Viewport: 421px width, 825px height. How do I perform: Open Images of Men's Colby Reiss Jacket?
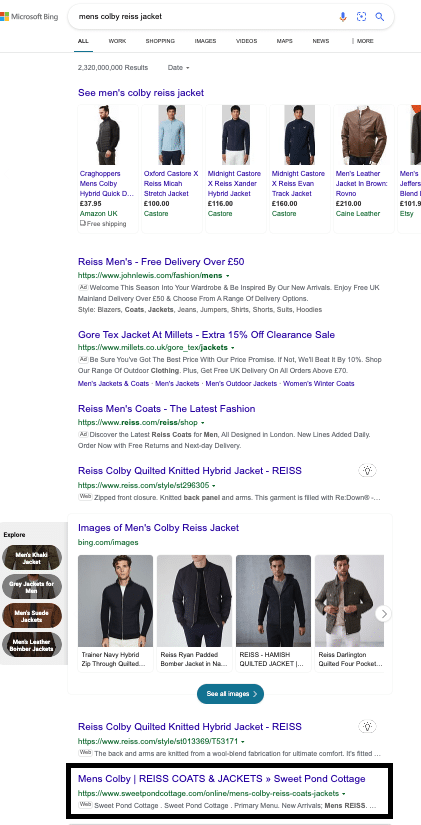pos(158,528)
